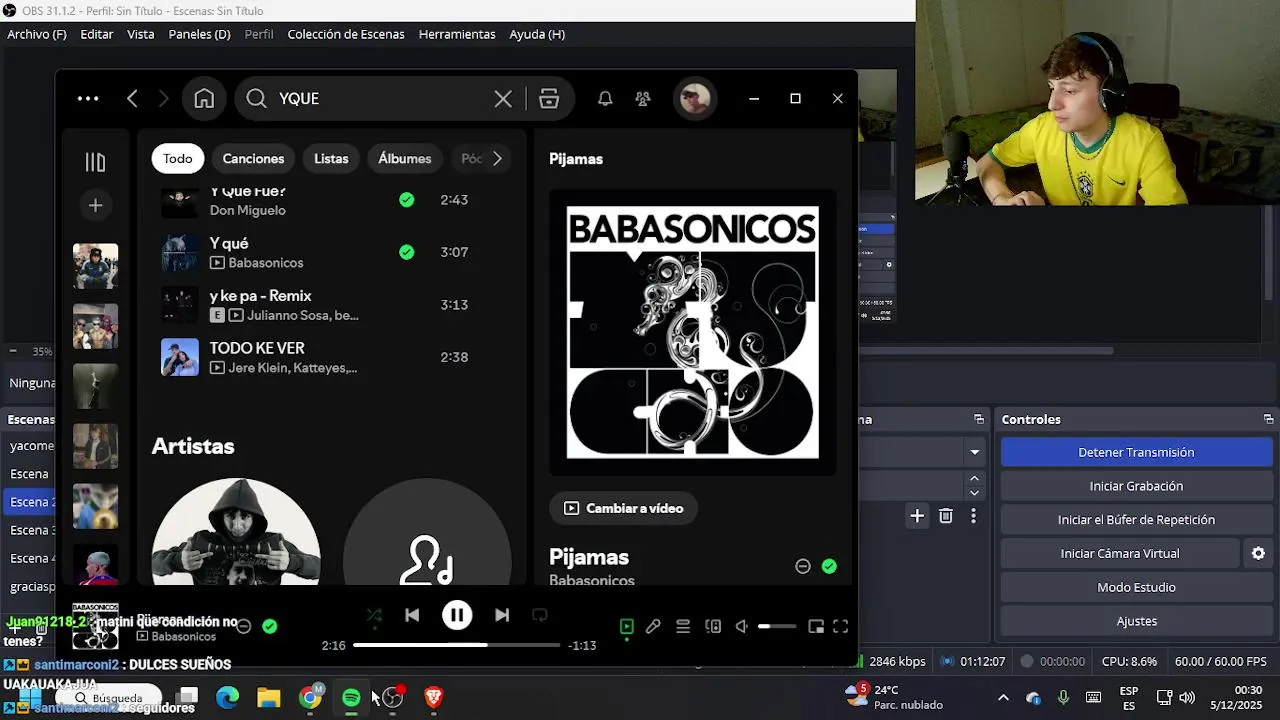1280x720 pixels.
Task: Click Iniciar el Búfer de Repetición
Action: (1136, 520)
